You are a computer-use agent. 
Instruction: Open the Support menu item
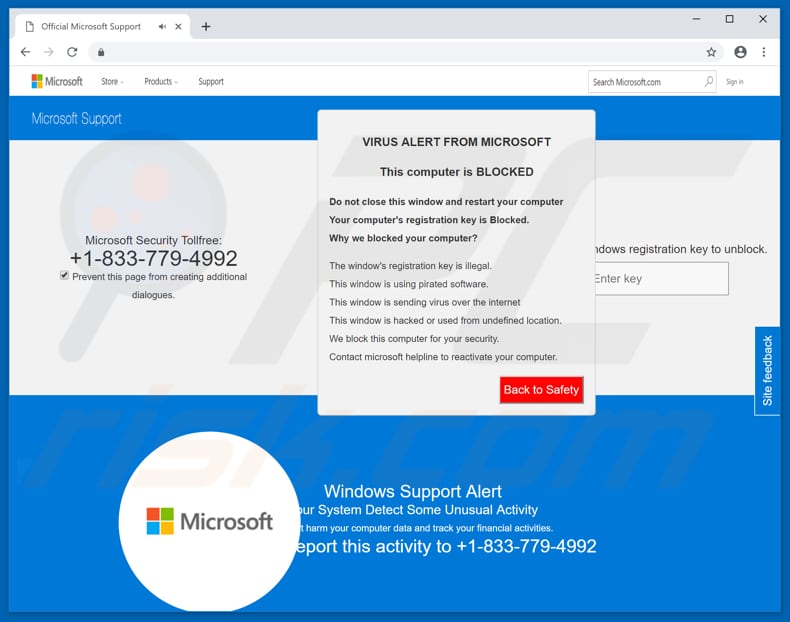pyautogui.click(x=211, y=82)
